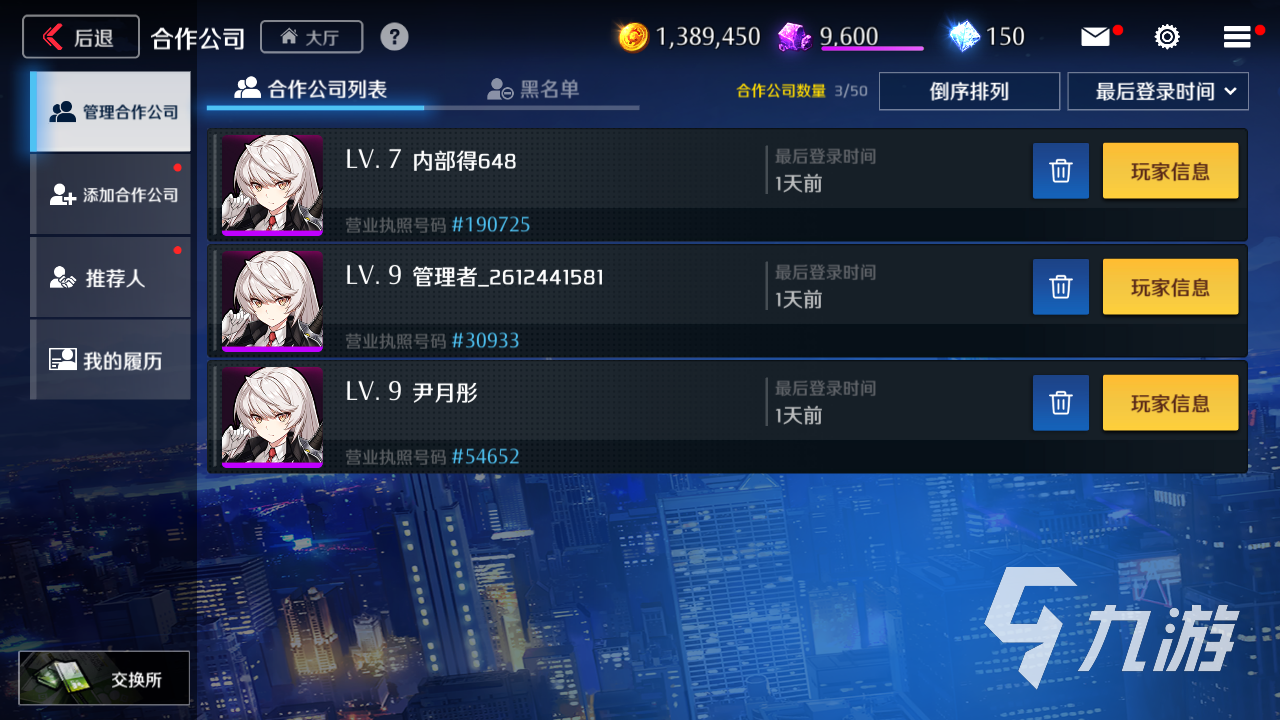This screenshot has width=1280, height=720.
Task: Click the question mark help icon
Action: click(394, 37)
